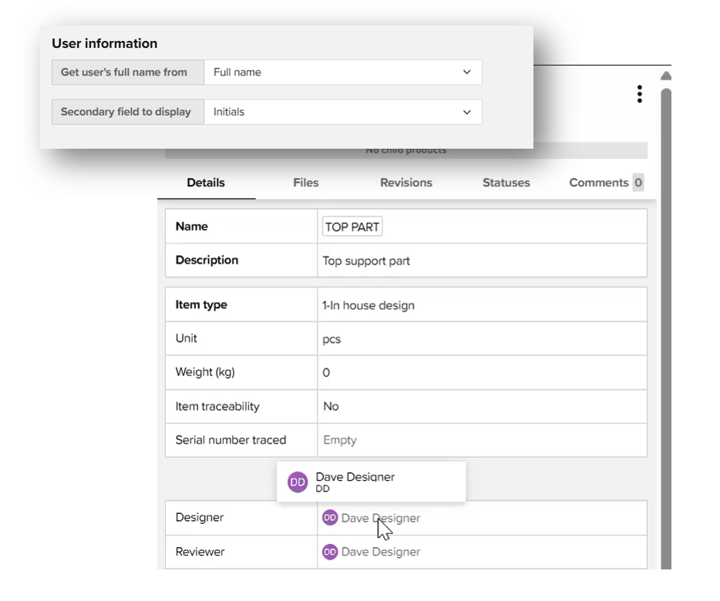Viewport: 720px width, 601px height.
Task: Click the DD avatar in the tooltip
Action: click(297, 482)
